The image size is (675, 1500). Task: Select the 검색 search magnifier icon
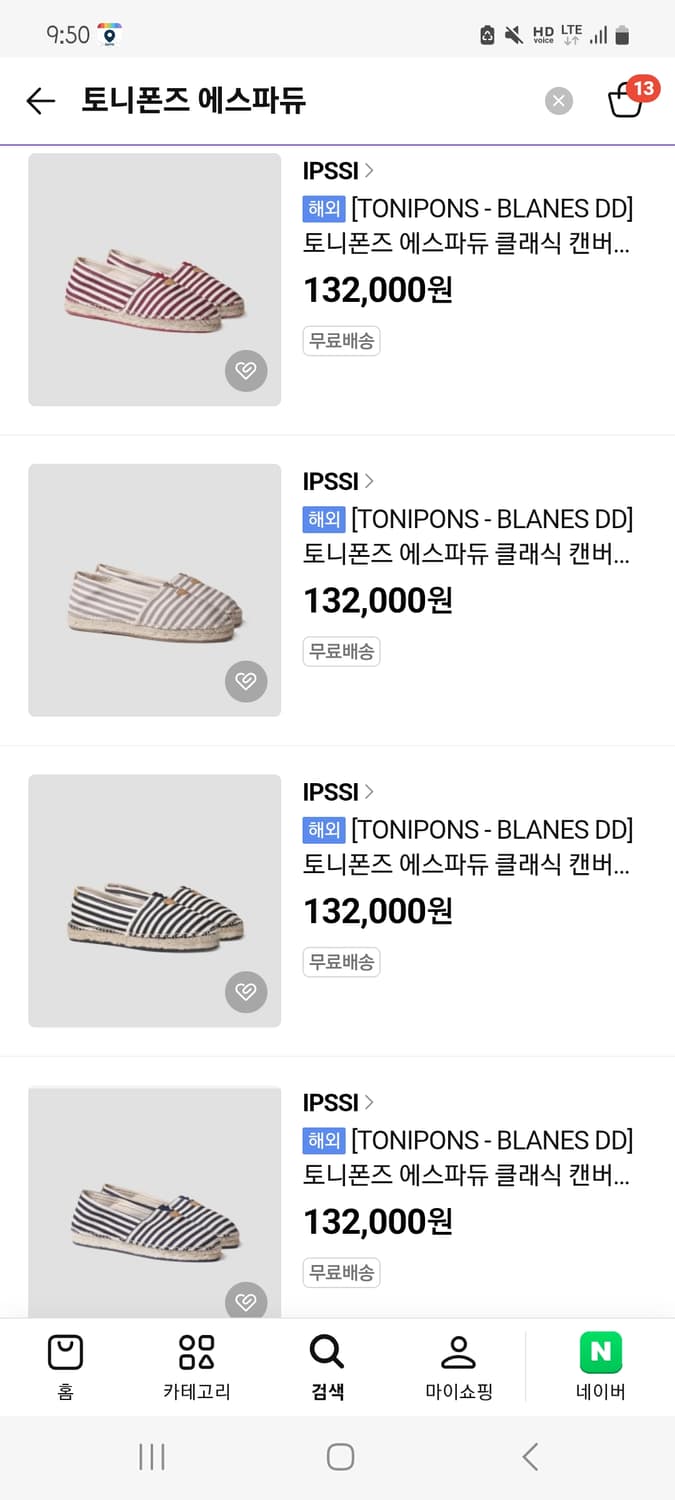point(327,1350)
